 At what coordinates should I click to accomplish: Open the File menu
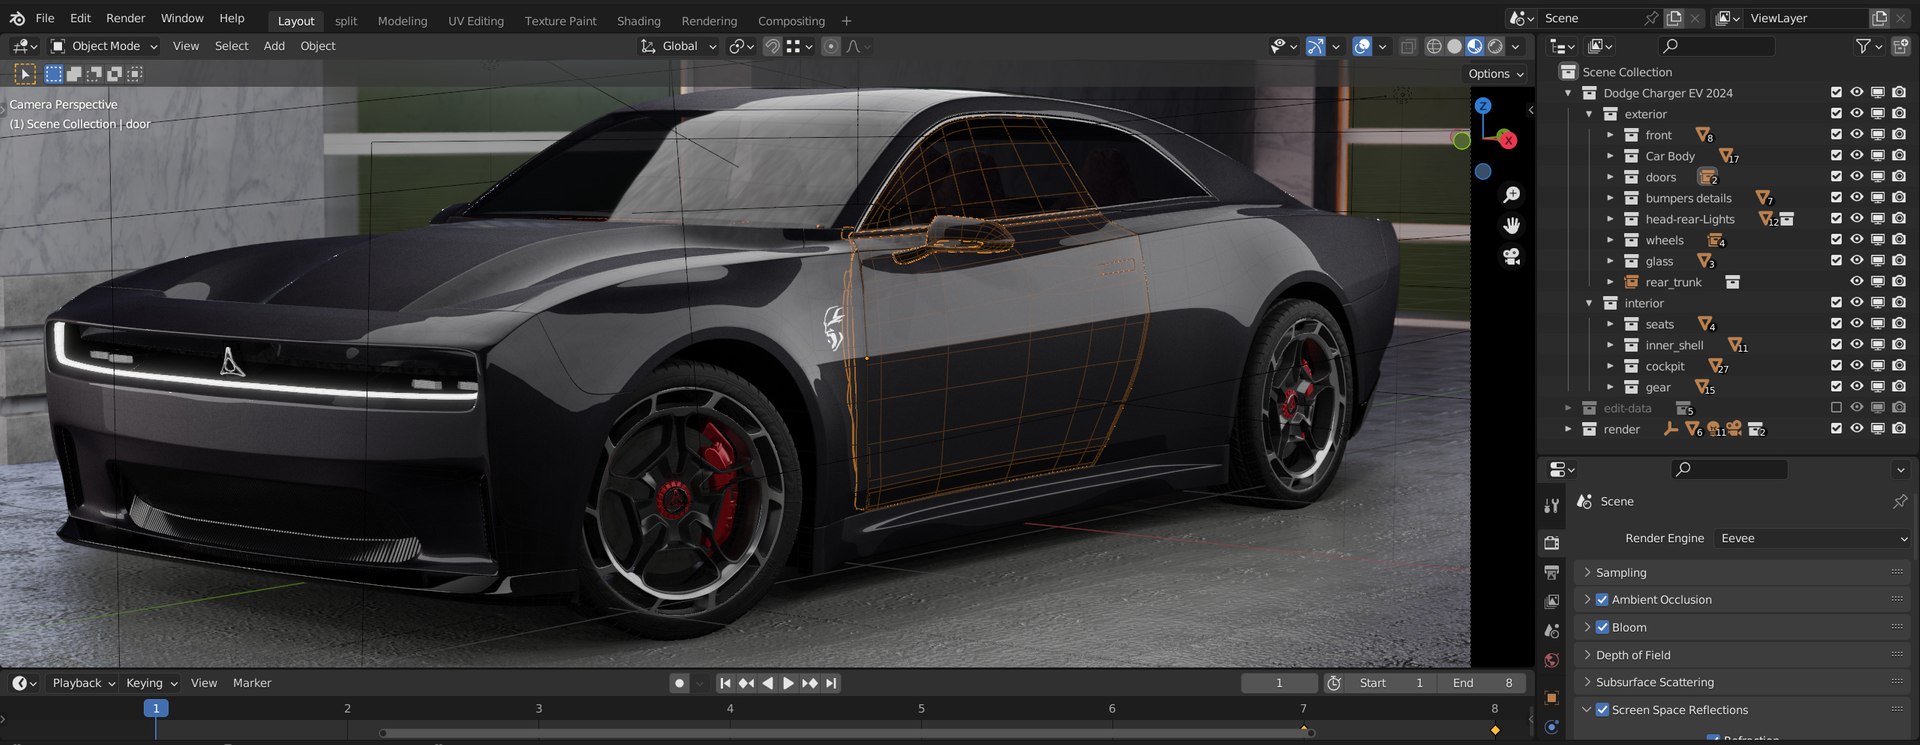tap(45, 18)
